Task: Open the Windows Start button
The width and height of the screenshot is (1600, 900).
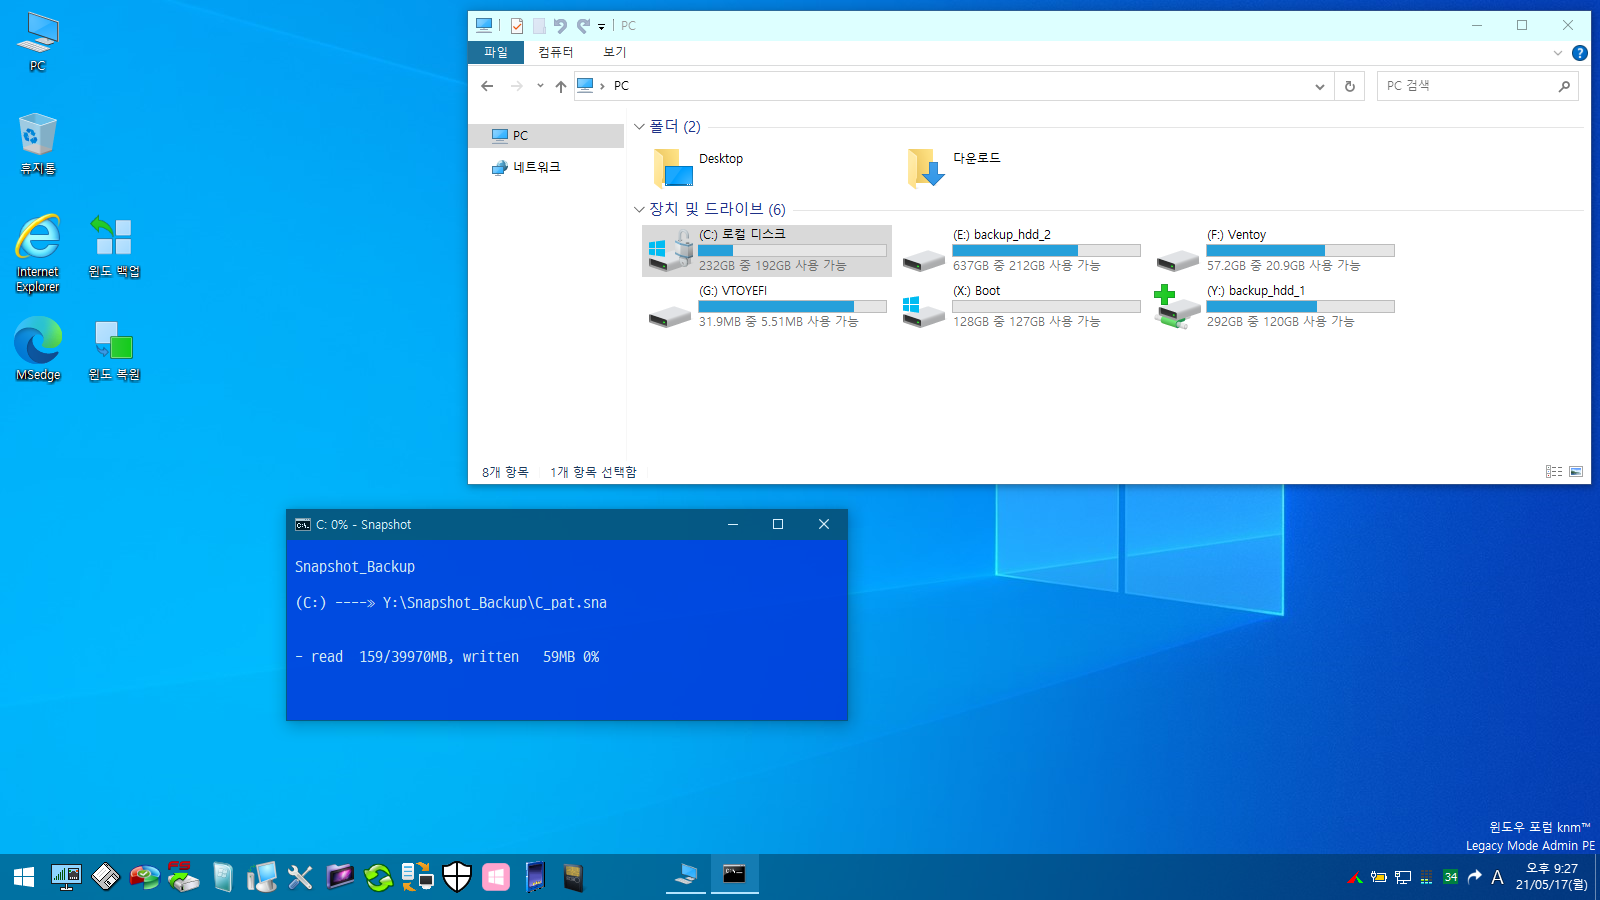Action: [24, 877]
